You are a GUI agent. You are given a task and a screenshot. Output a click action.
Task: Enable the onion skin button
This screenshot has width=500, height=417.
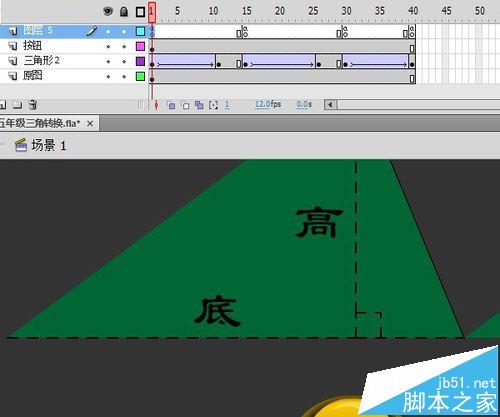point(171,105)
